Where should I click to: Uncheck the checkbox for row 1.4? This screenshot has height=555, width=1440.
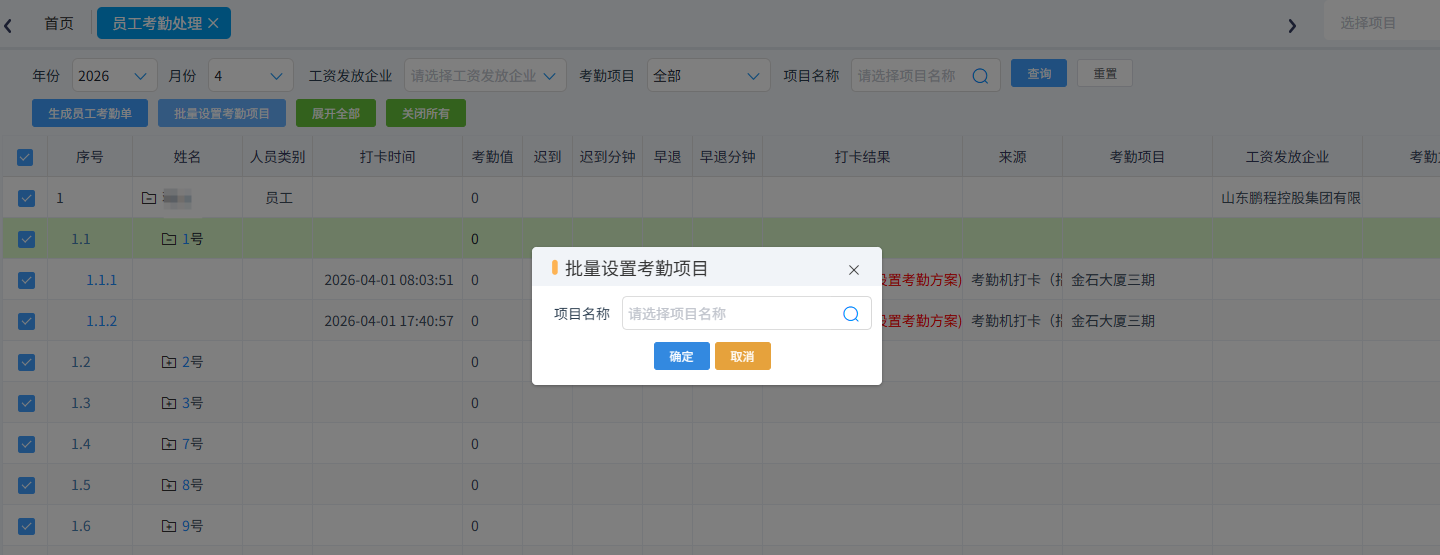coord(26,444)
